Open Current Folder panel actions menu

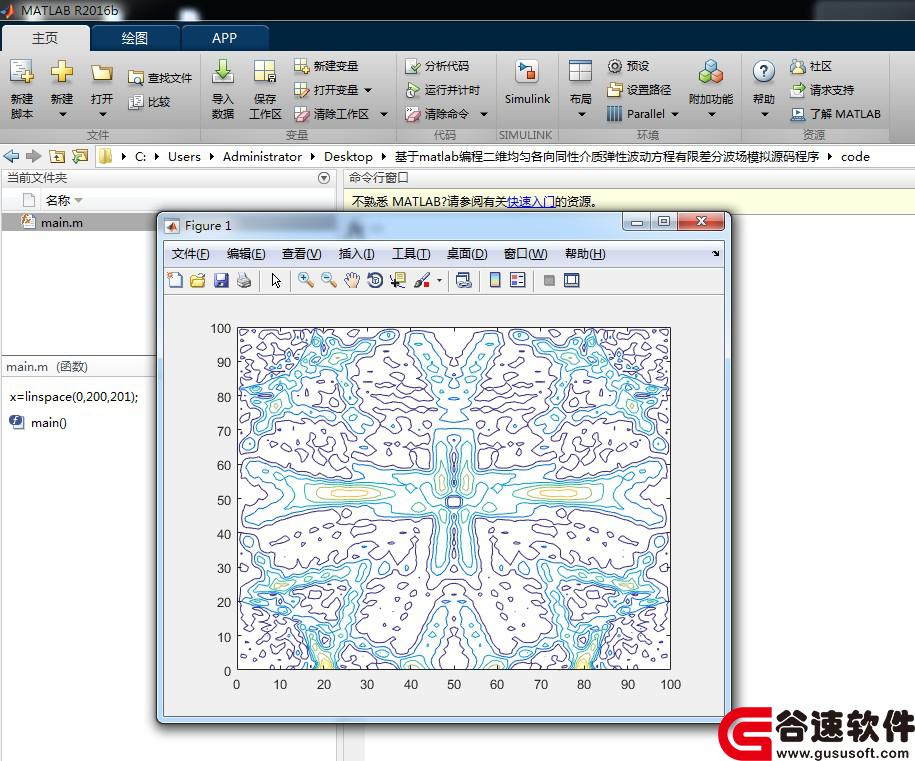click(x=324, y=178)
